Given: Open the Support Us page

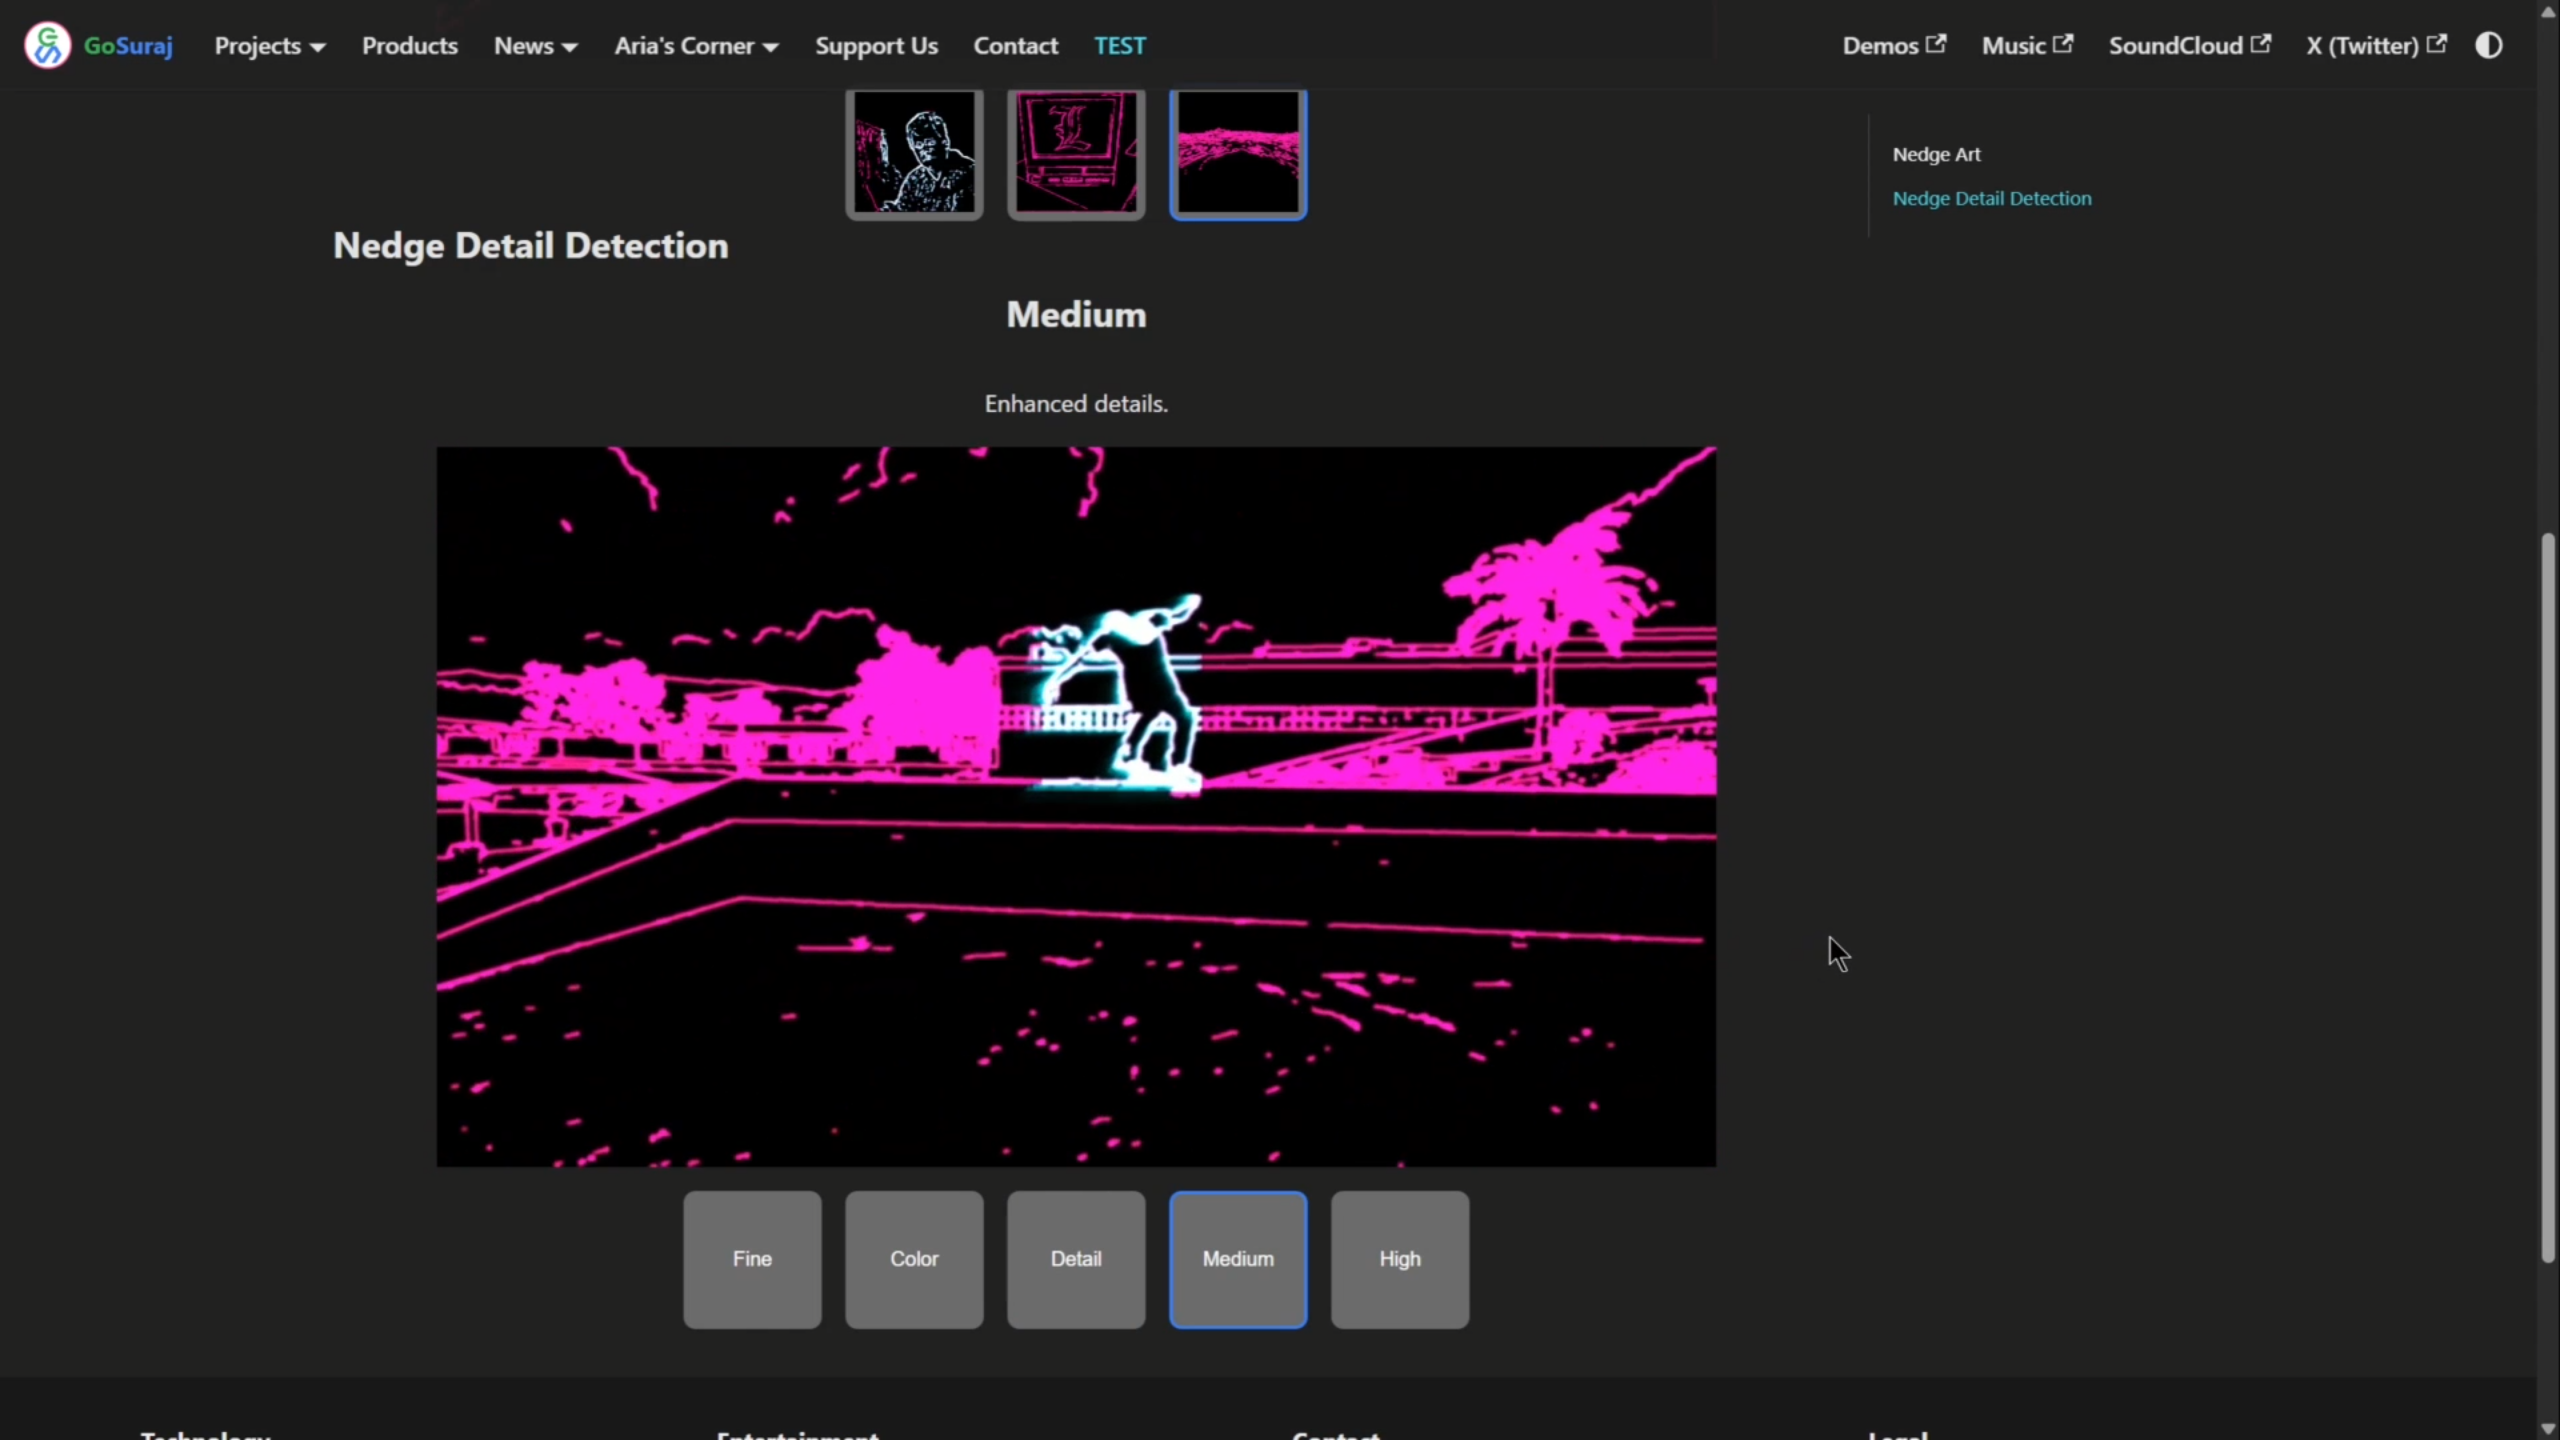Looking at the screenshot, I should click(876, 46).
